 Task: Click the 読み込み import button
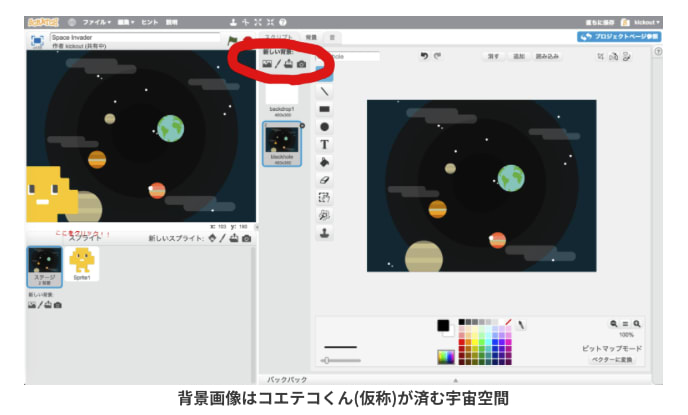click(x=547, y=56)
